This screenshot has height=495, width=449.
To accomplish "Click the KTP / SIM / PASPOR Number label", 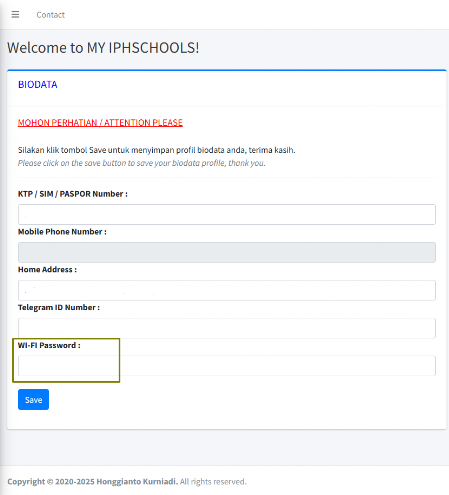I will 73,194.
